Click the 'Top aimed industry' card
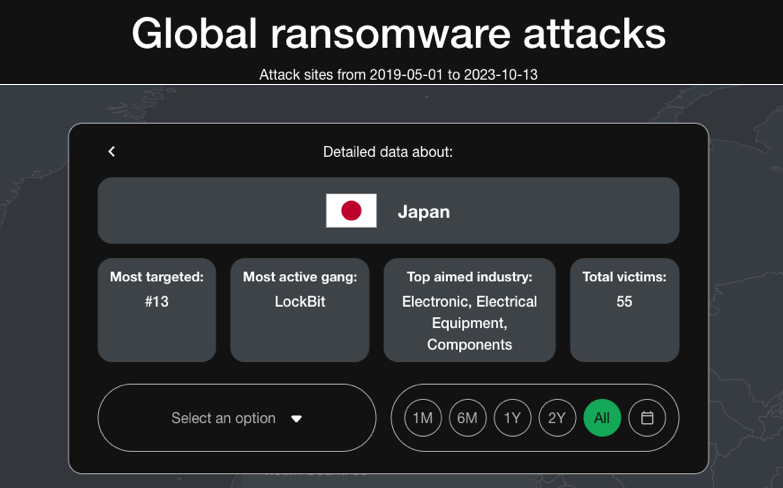 click(469, 310)
